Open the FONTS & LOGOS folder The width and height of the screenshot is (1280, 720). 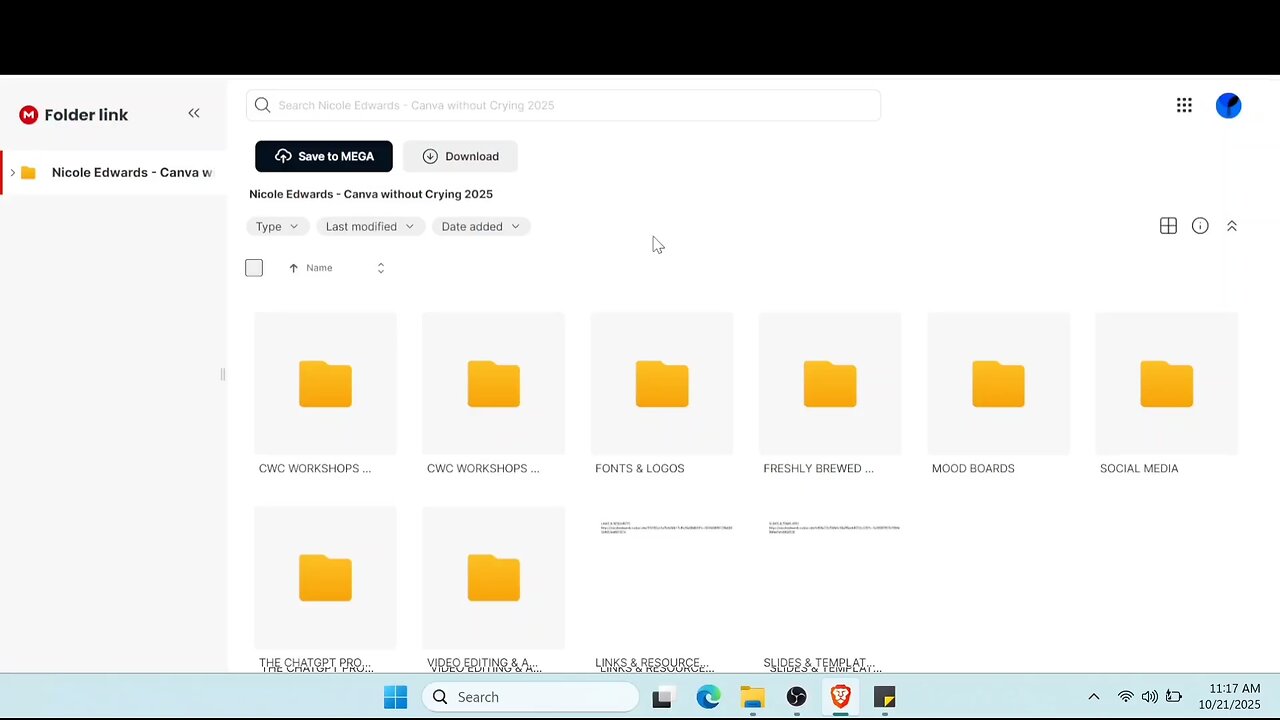[662, 384]
